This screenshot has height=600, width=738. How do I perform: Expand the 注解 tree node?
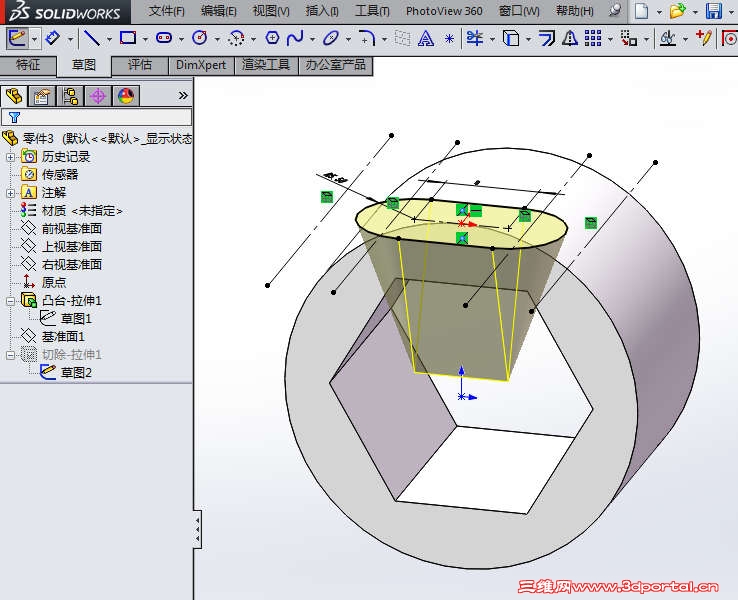10,193
